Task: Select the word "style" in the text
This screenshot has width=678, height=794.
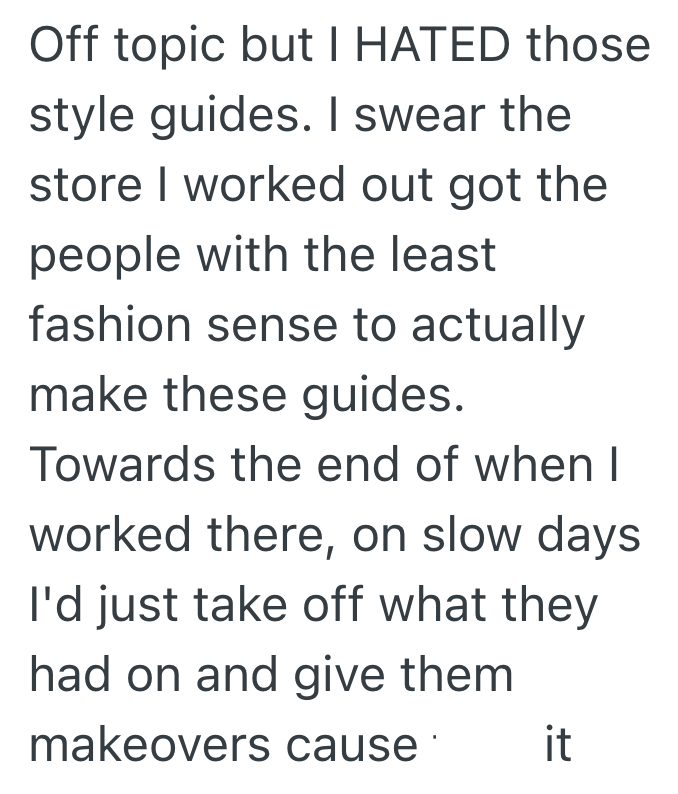Action: [x=77, y=116]
